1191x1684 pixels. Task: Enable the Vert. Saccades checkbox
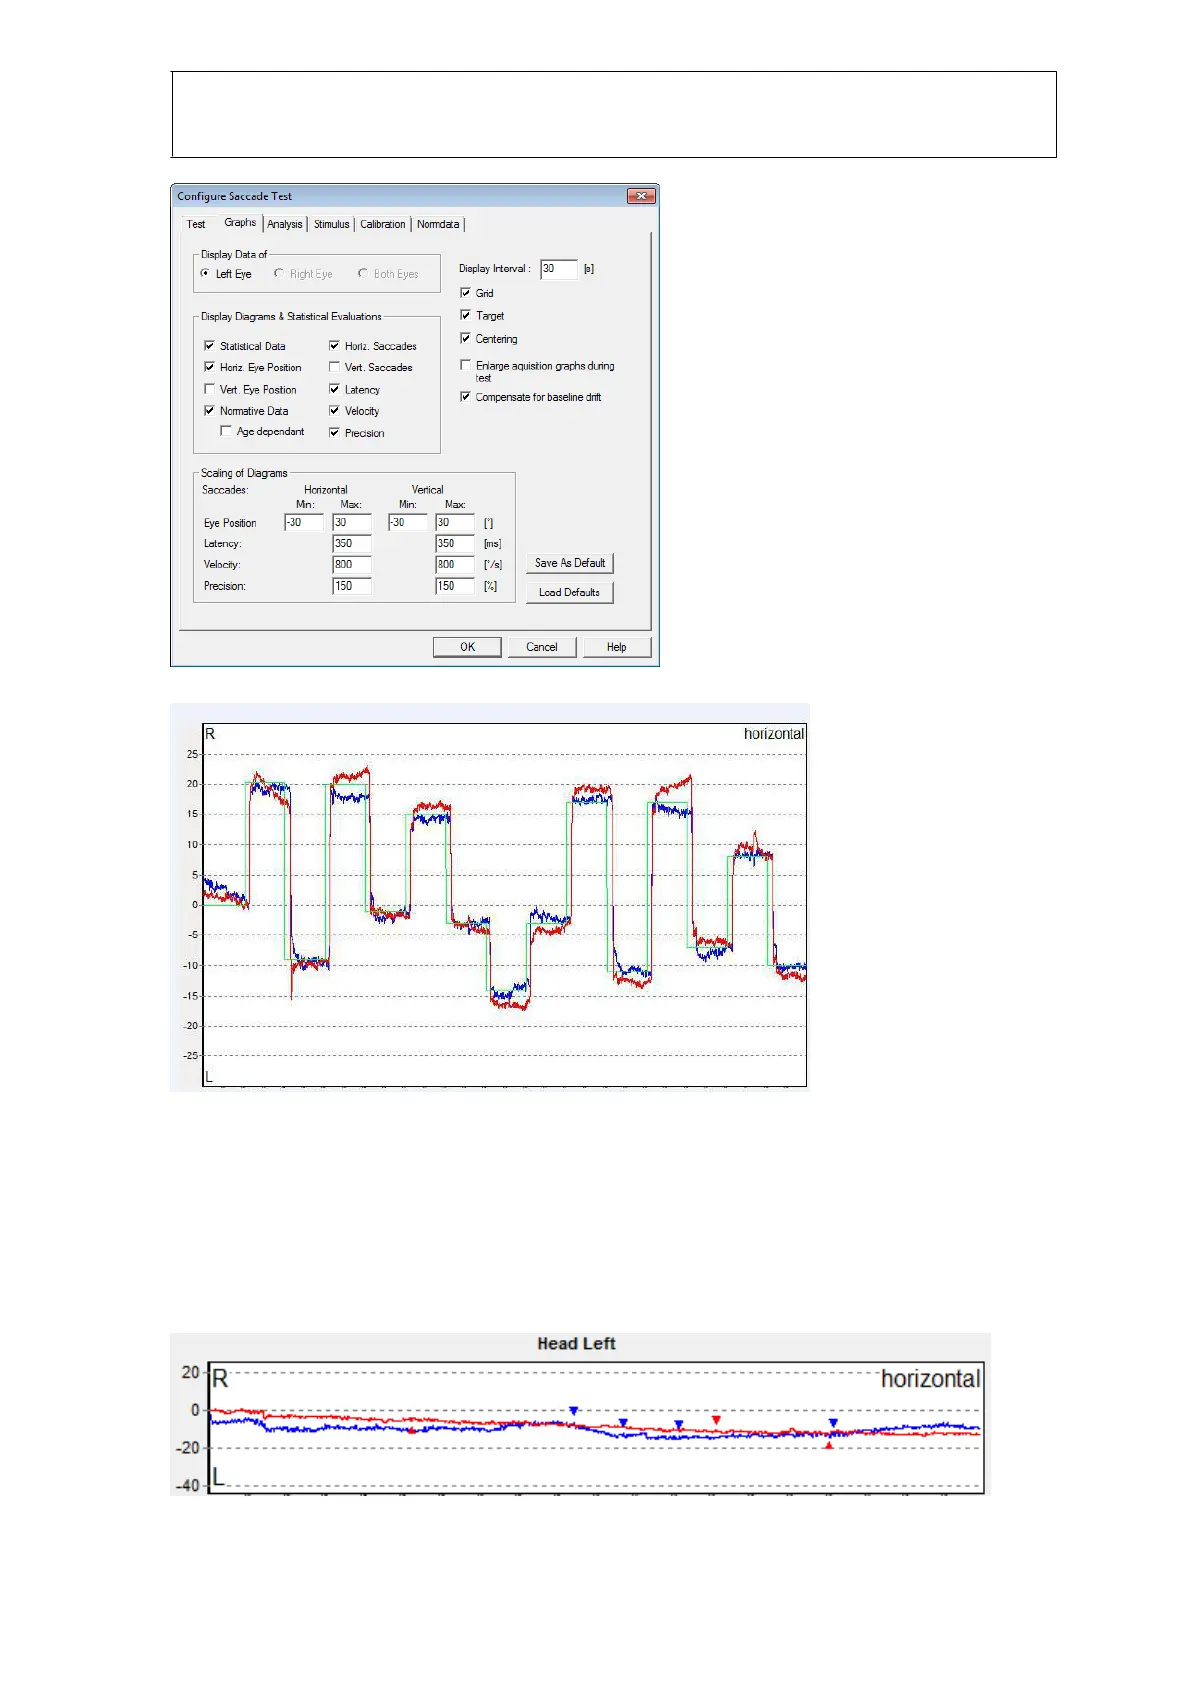[334, 367]
